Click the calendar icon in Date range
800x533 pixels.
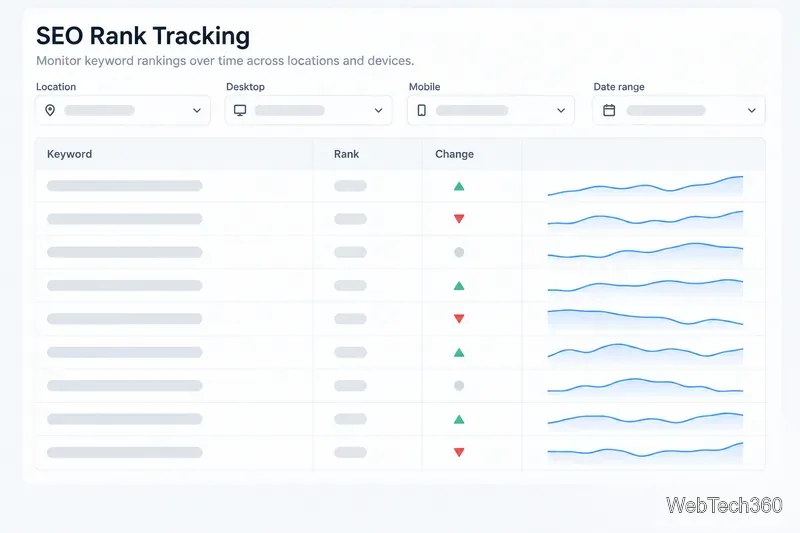tap(609, 110)
